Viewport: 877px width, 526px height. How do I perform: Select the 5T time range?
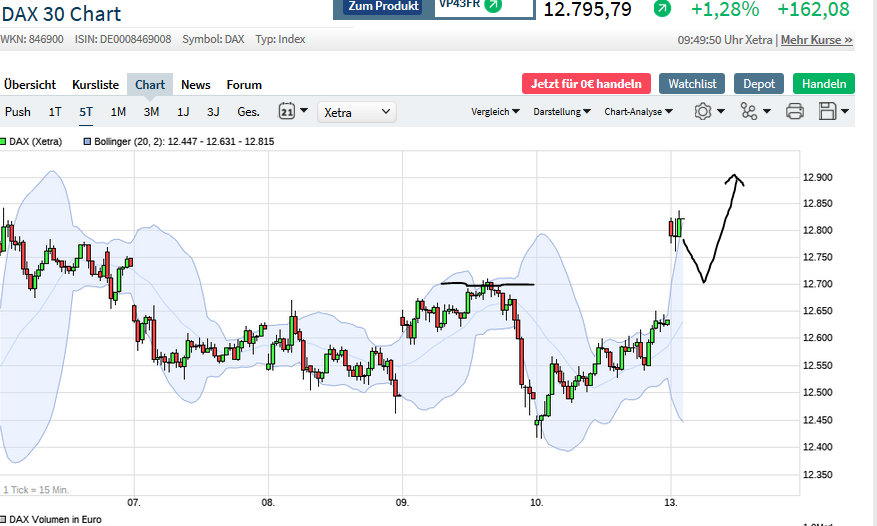coord(86,112)
